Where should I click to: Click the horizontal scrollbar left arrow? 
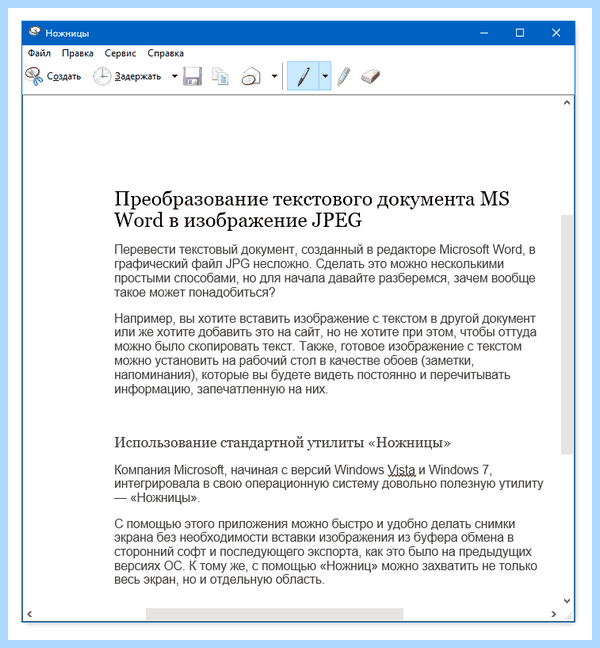pos(30,614)
